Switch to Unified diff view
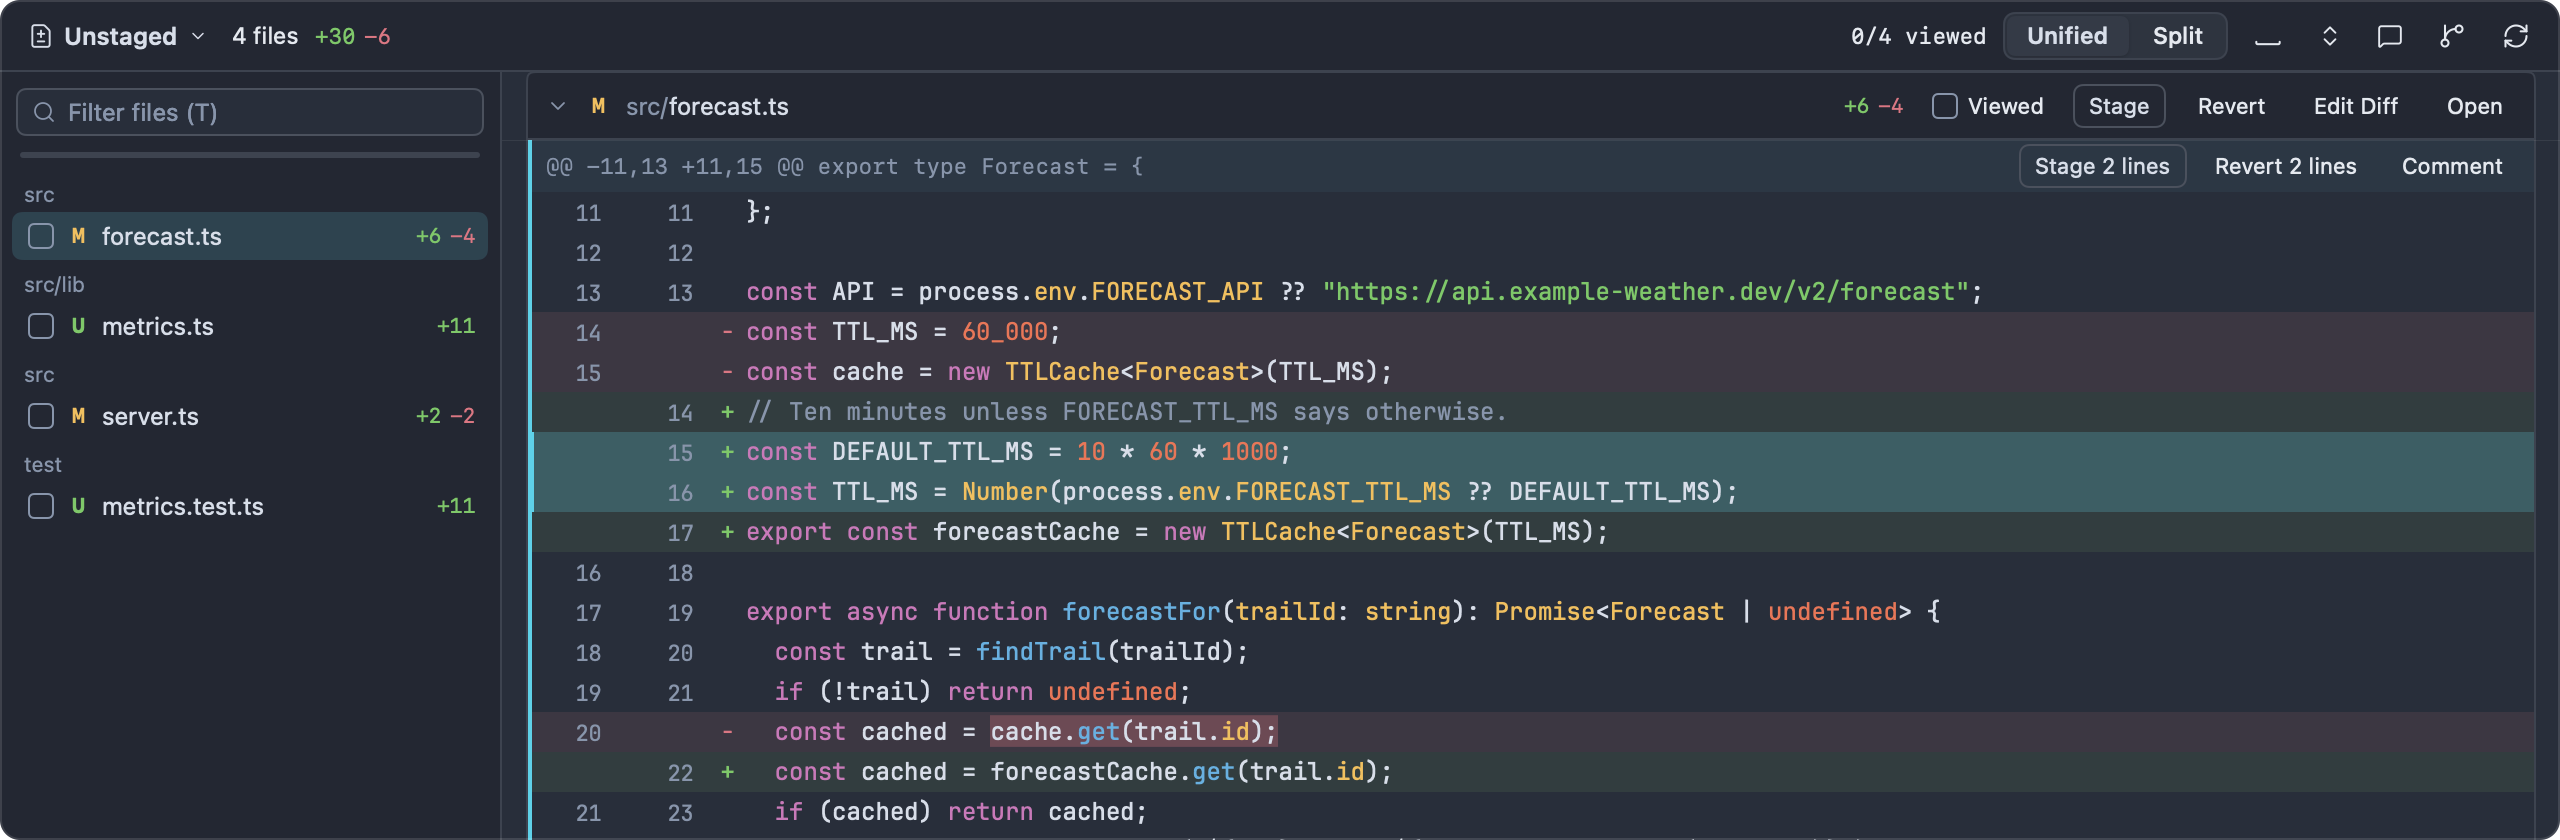 (x=2067, y=36)
